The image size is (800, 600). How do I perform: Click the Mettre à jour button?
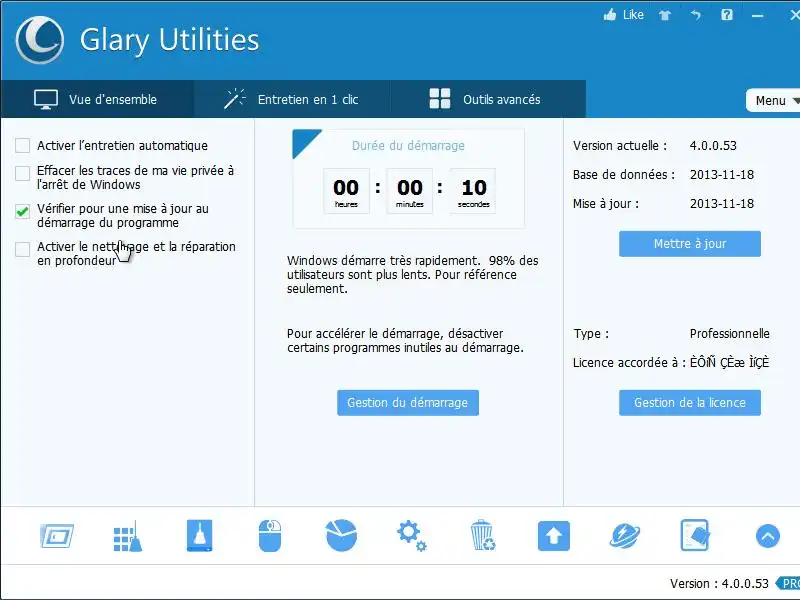point(690,244)
